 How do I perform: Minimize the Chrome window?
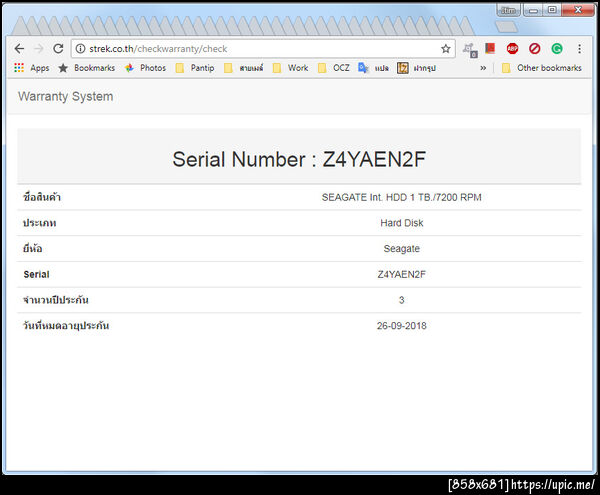coord(533,10)
